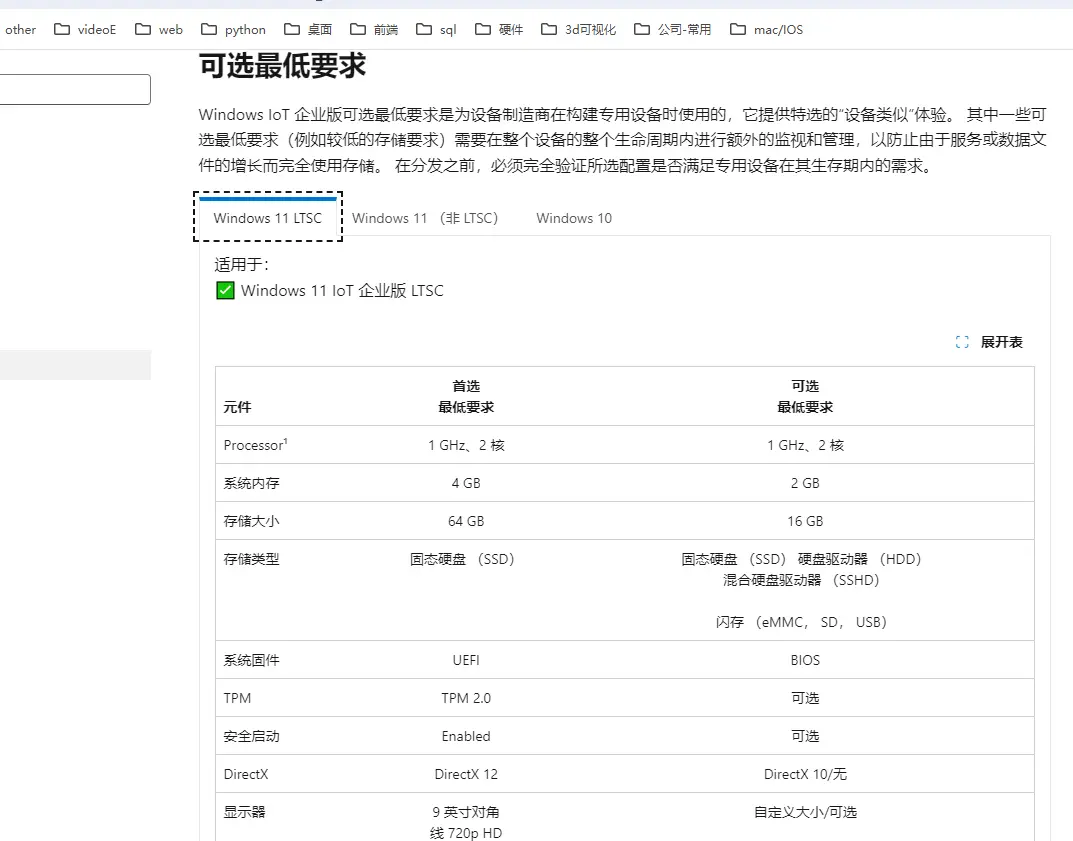Click the expand table icon

[962, 342]
